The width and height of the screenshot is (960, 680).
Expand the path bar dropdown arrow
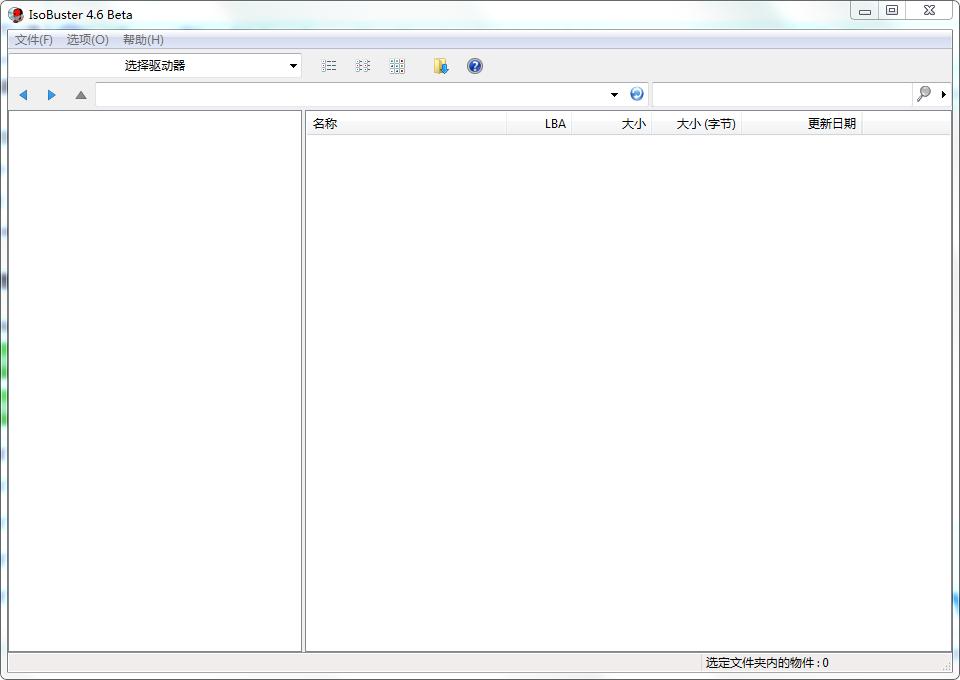(x=614, y=95)
